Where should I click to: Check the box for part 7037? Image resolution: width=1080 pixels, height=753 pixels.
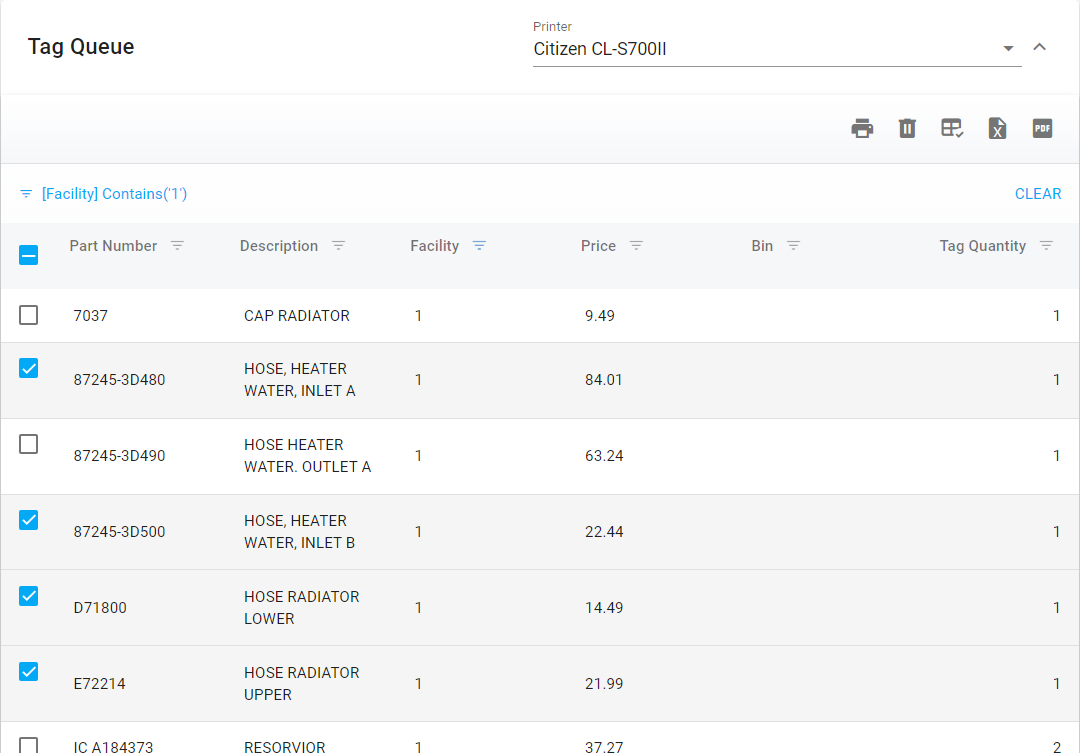coord(29,315)
